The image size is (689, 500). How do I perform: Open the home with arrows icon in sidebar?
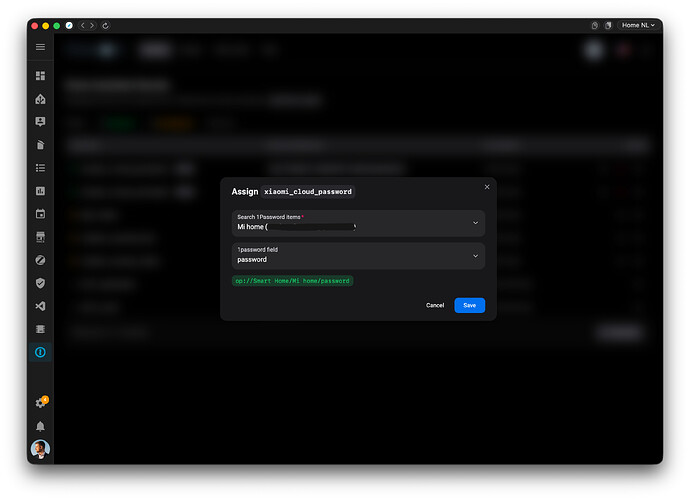(40, 99)
